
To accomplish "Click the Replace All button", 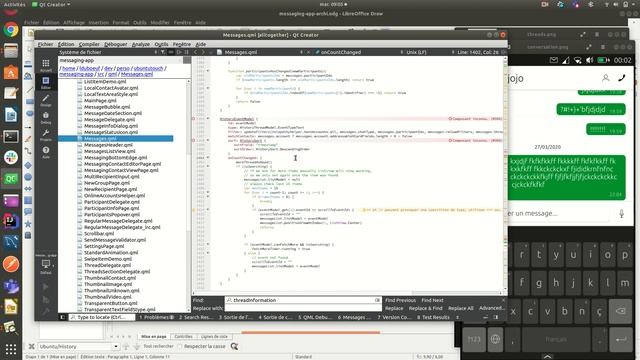I will coord(461,308).
